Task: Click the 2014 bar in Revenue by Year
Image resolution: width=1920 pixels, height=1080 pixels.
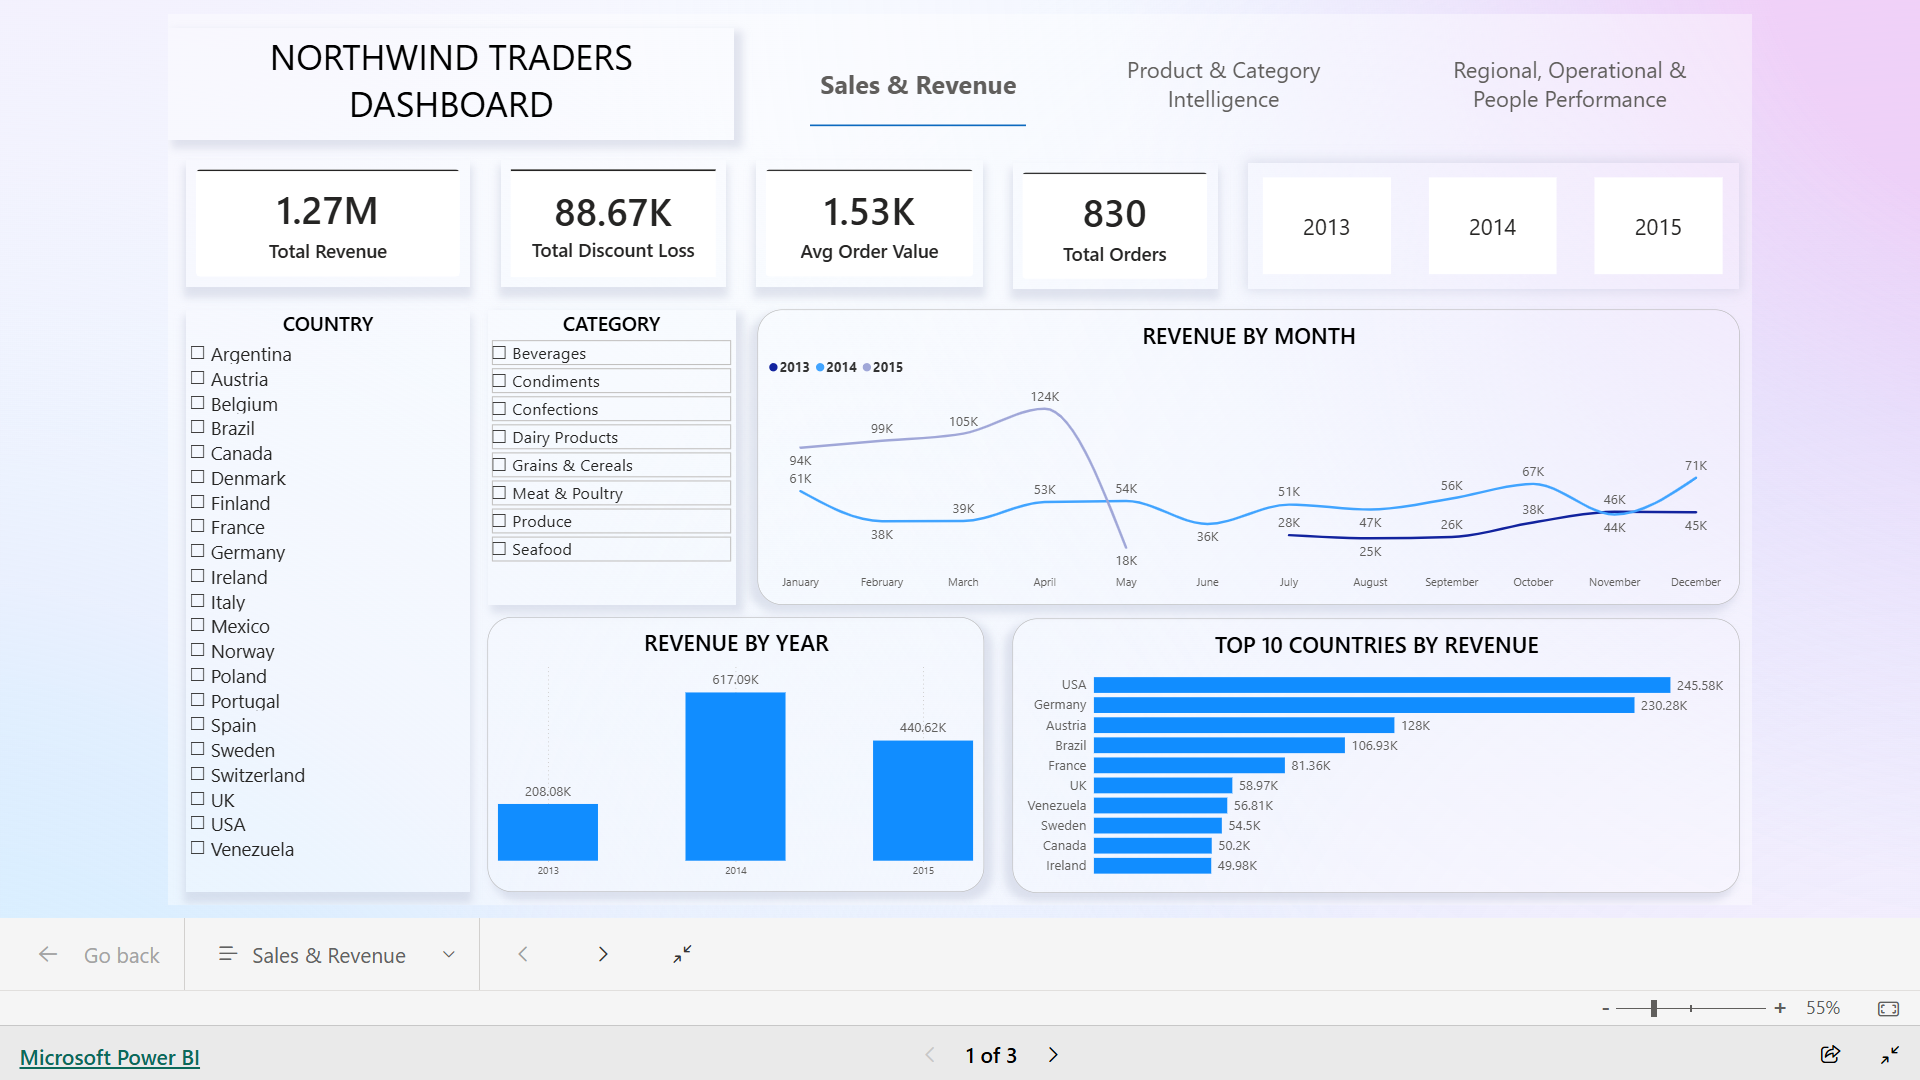Action: tap(735, 776)
